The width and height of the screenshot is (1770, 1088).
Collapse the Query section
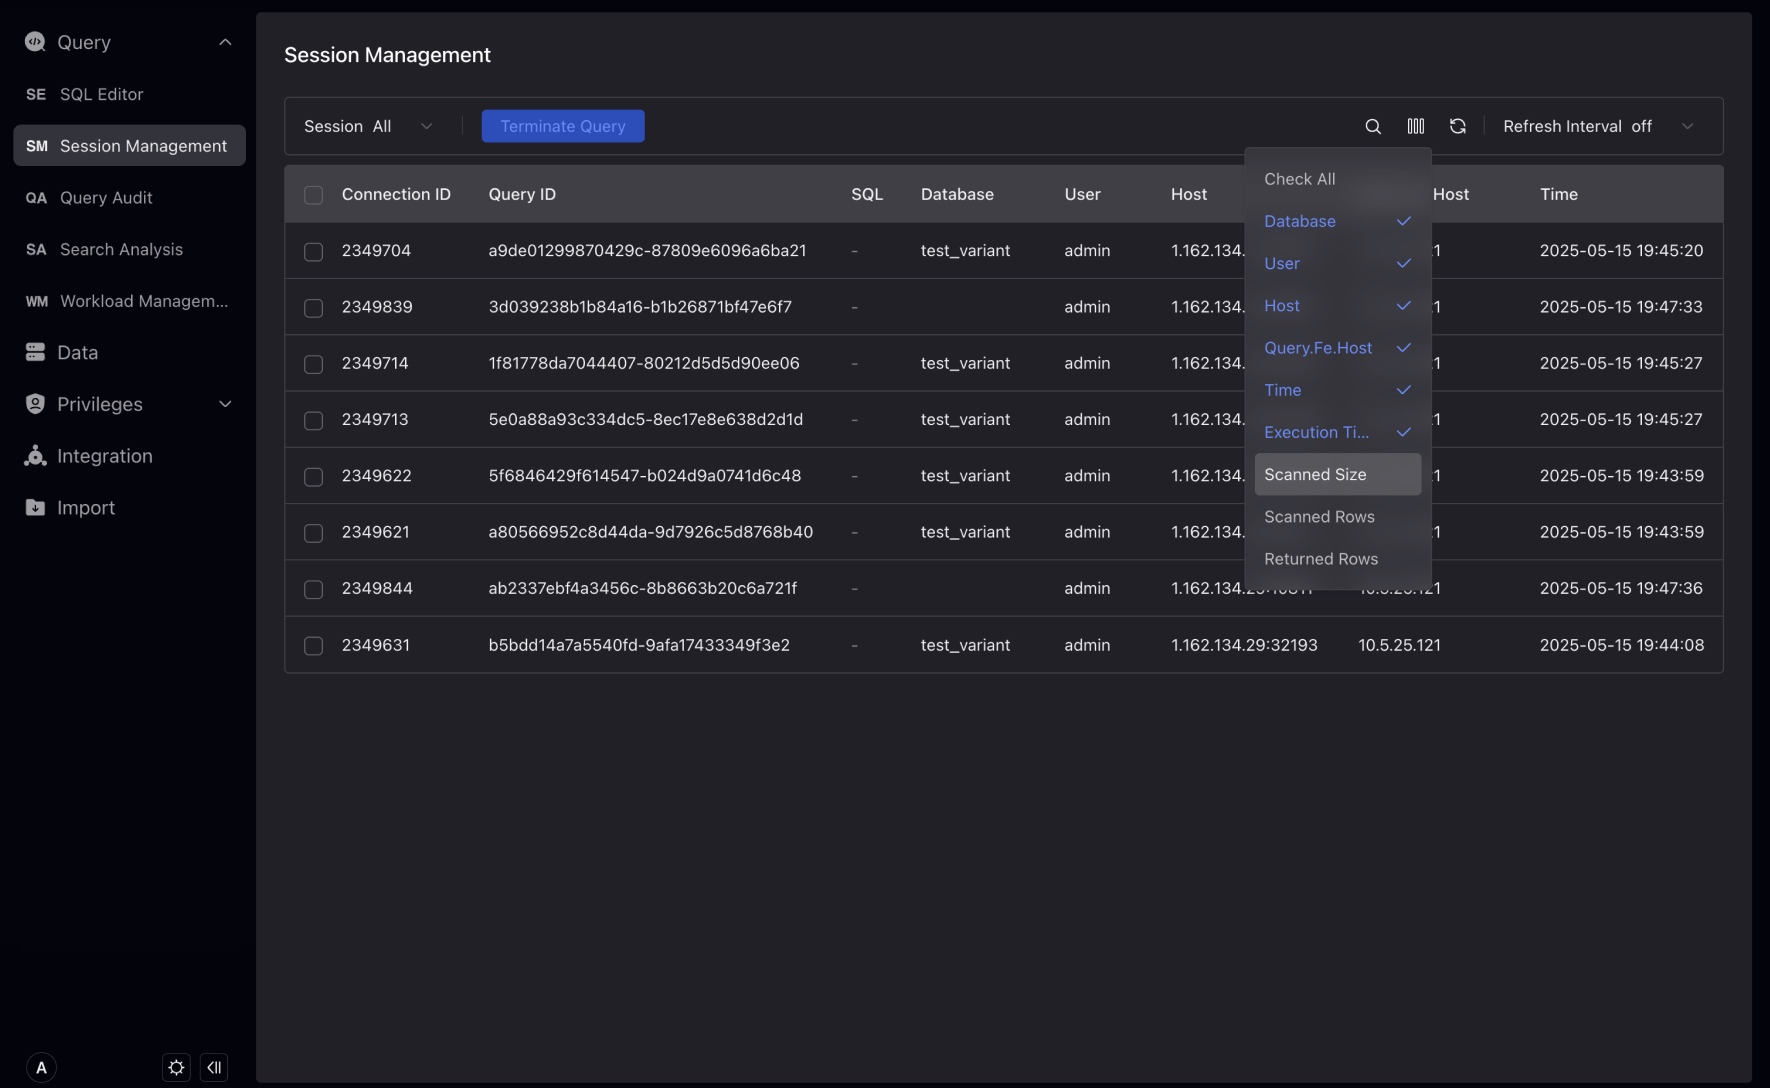tap(224, 41)
